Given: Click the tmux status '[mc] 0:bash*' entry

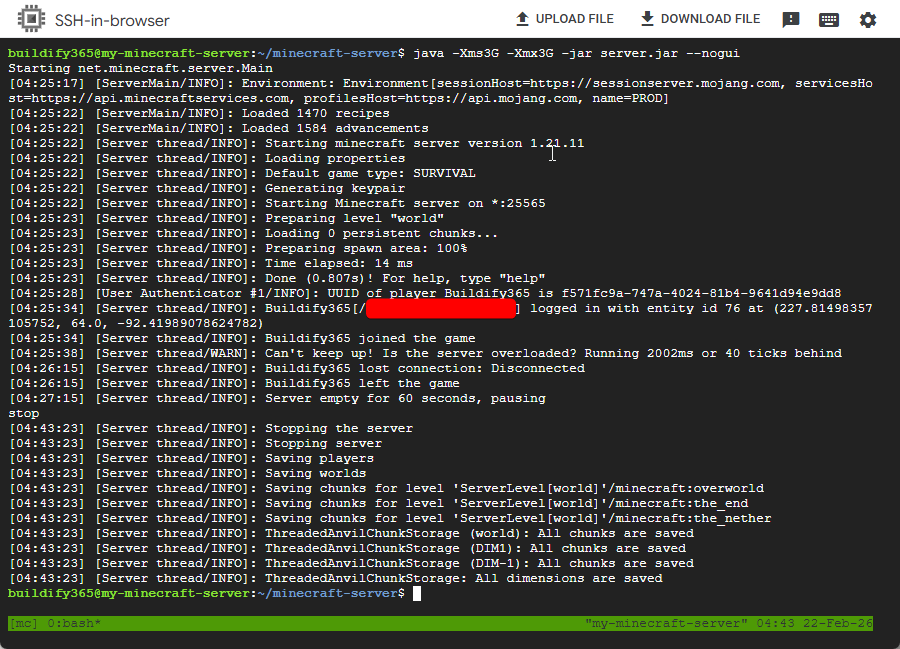Looking at the screenshot, I should point(55,623).
